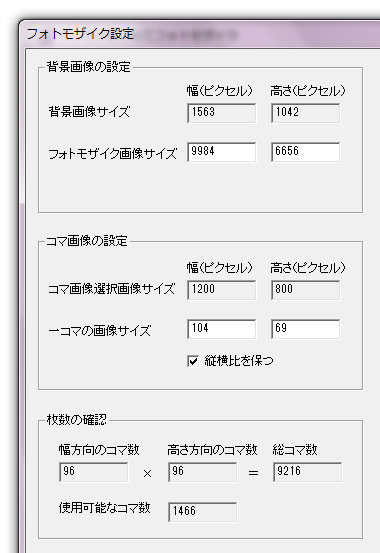Click the 総コマ数 field showing 9216
Image resolution: width=380 pixels, height=553 pixels.
[307, 472]
